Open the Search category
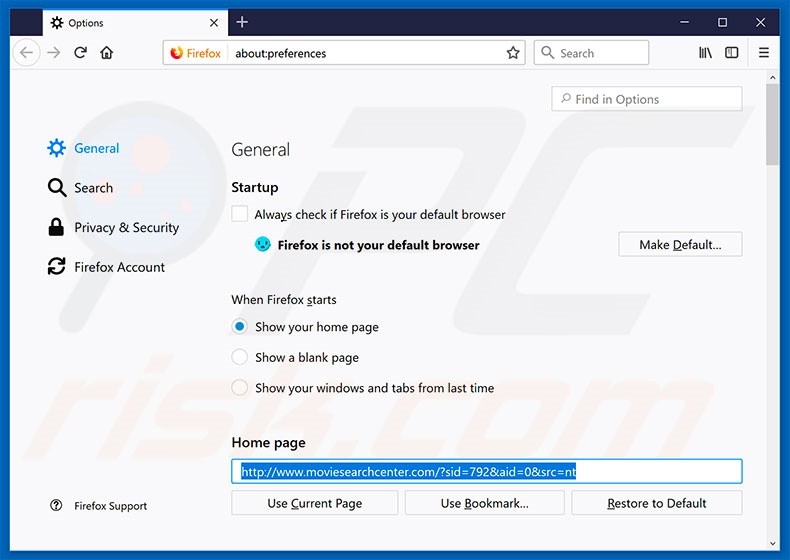790x560 pixels. tap(80, 188)
